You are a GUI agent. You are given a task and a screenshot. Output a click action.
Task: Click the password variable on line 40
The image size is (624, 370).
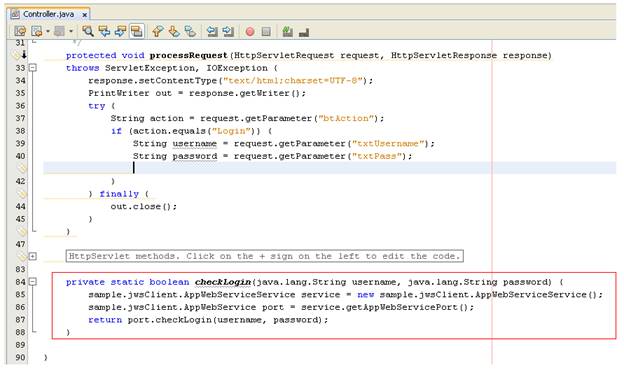click(x=195, y=156)
